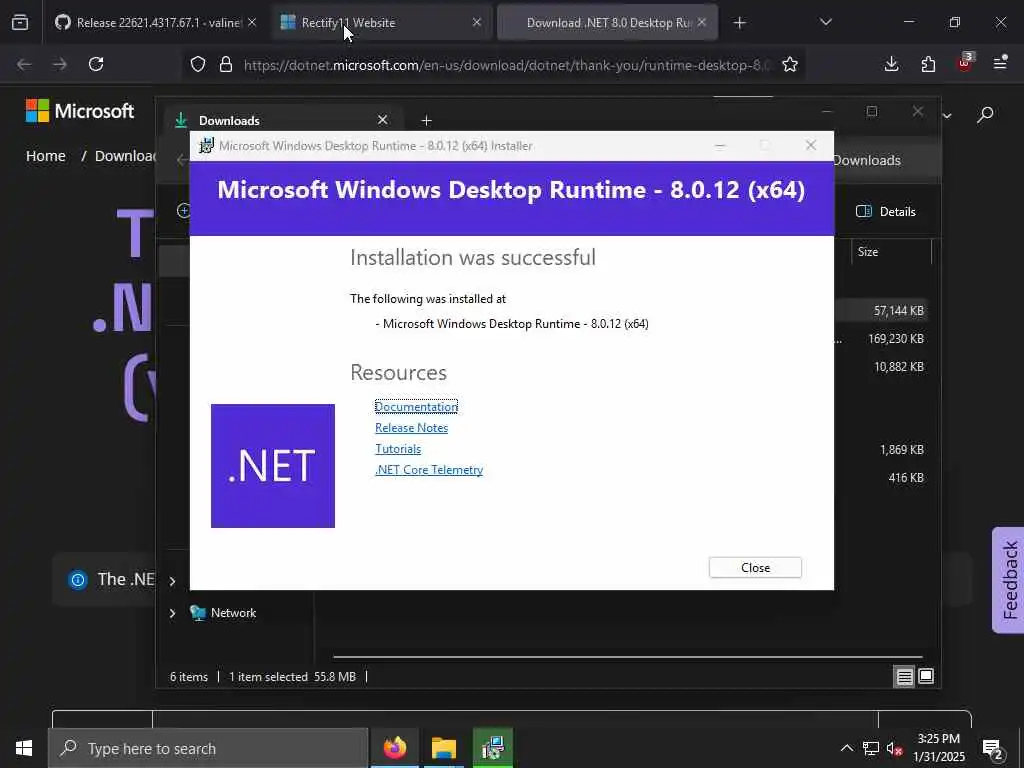
Task: Click the Microsoft logo on webpage
Action: (x=80, y=111)
